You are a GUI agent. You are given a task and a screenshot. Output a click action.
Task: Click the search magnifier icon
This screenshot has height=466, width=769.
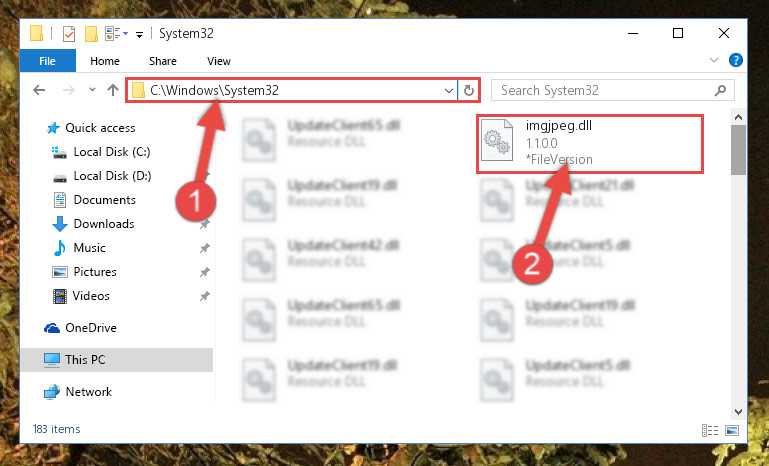(x=720, y=90)
